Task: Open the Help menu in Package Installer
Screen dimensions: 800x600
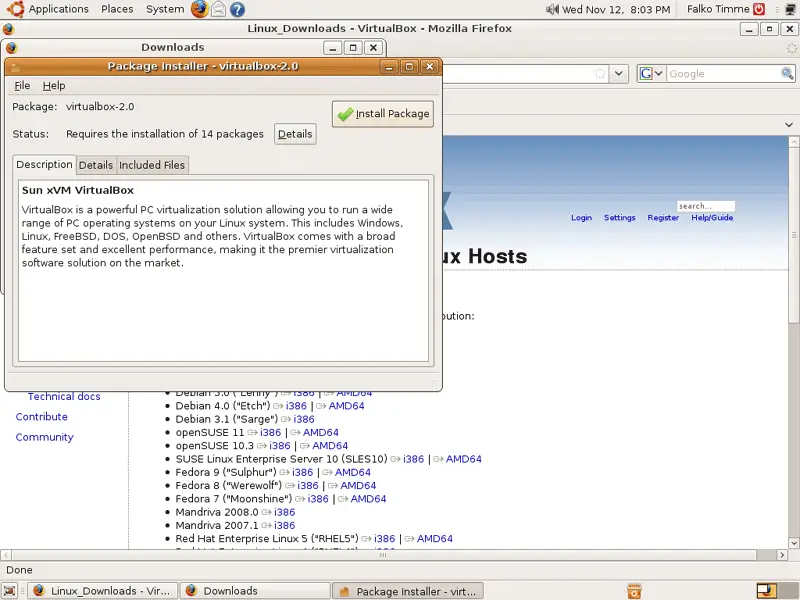Action: (x=54, y=86)
